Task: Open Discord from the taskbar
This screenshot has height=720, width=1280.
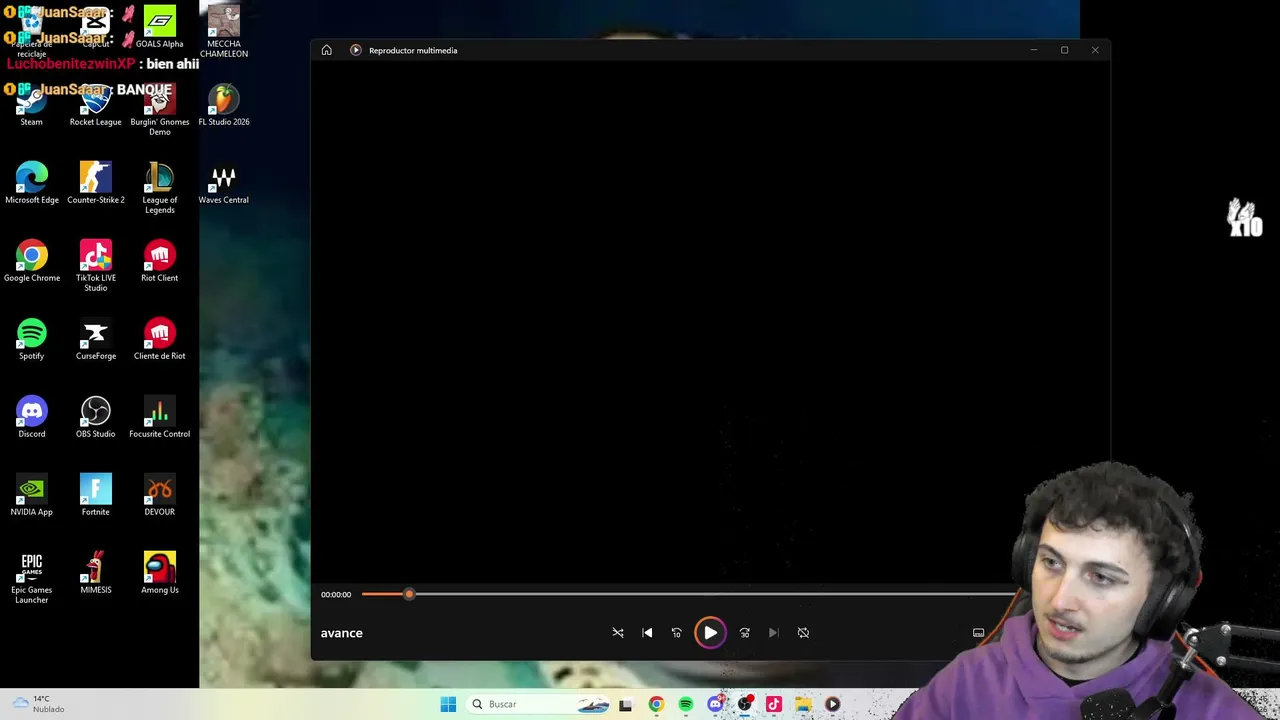Action: (715, 704)
